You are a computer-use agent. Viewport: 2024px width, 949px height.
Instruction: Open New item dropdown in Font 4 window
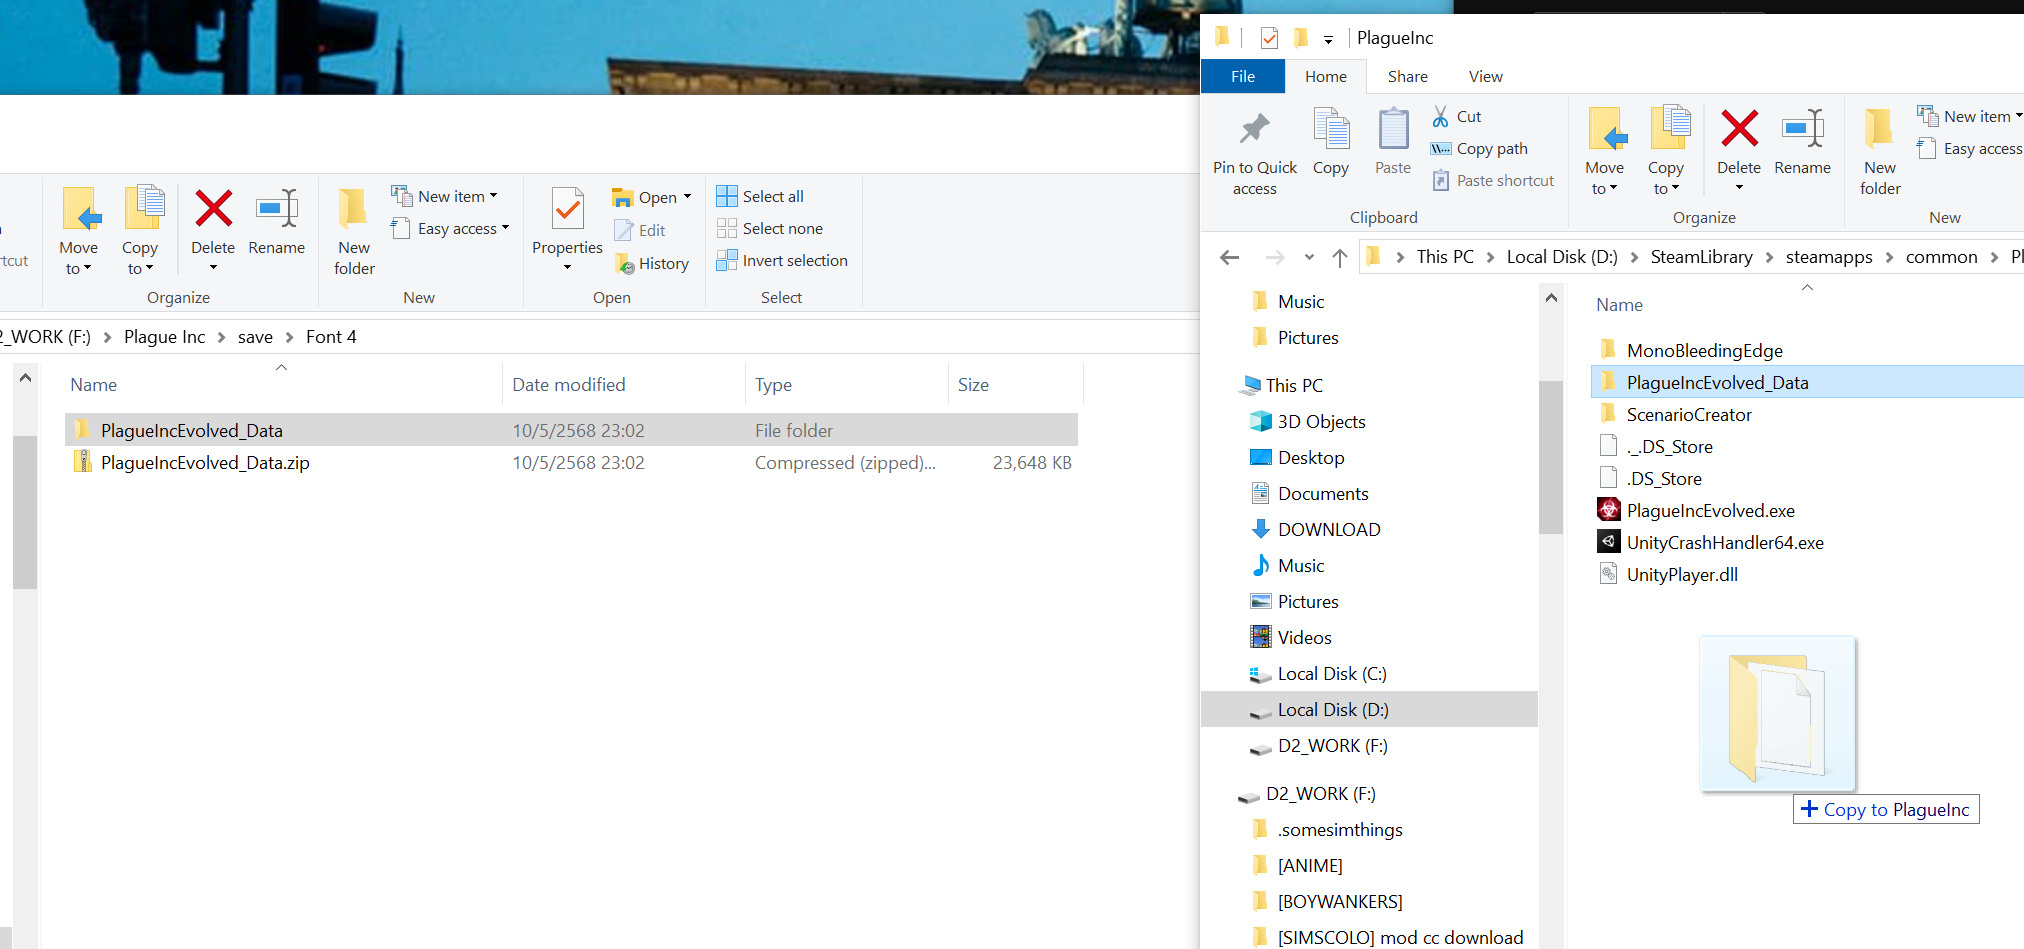[x=445, y=196]
